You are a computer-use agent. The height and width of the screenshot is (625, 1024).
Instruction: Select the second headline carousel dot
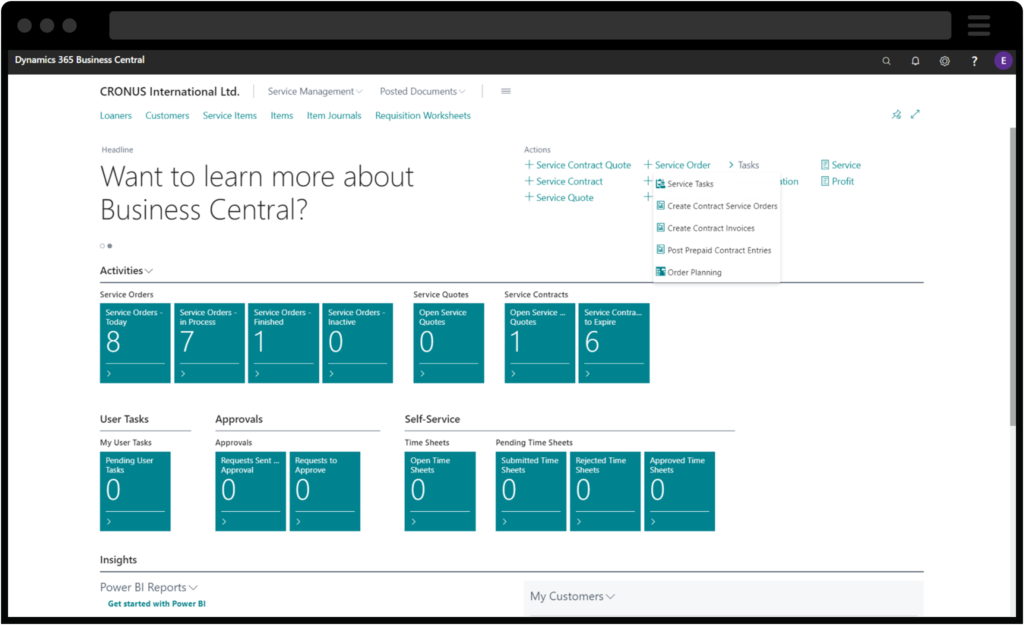tap(110, 245)
